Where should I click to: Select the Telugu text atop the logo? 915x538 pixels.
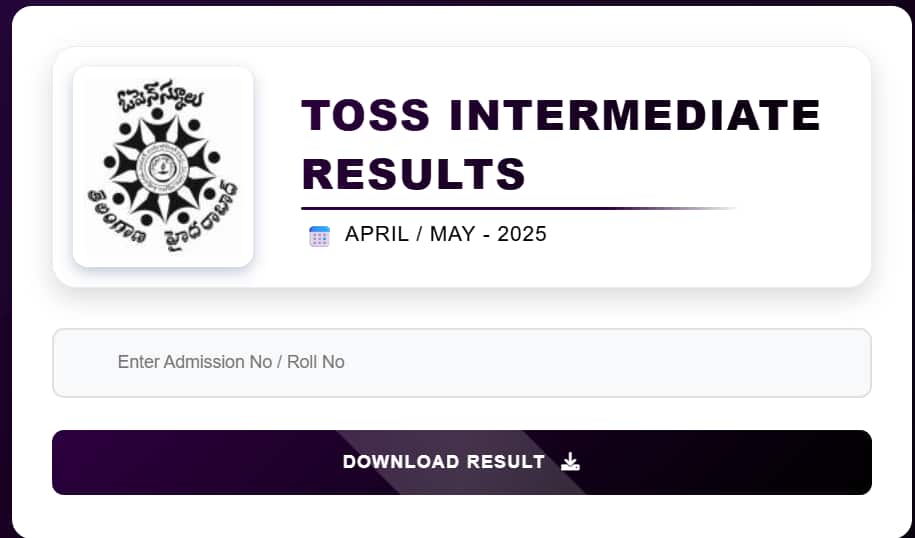point(160,96)
